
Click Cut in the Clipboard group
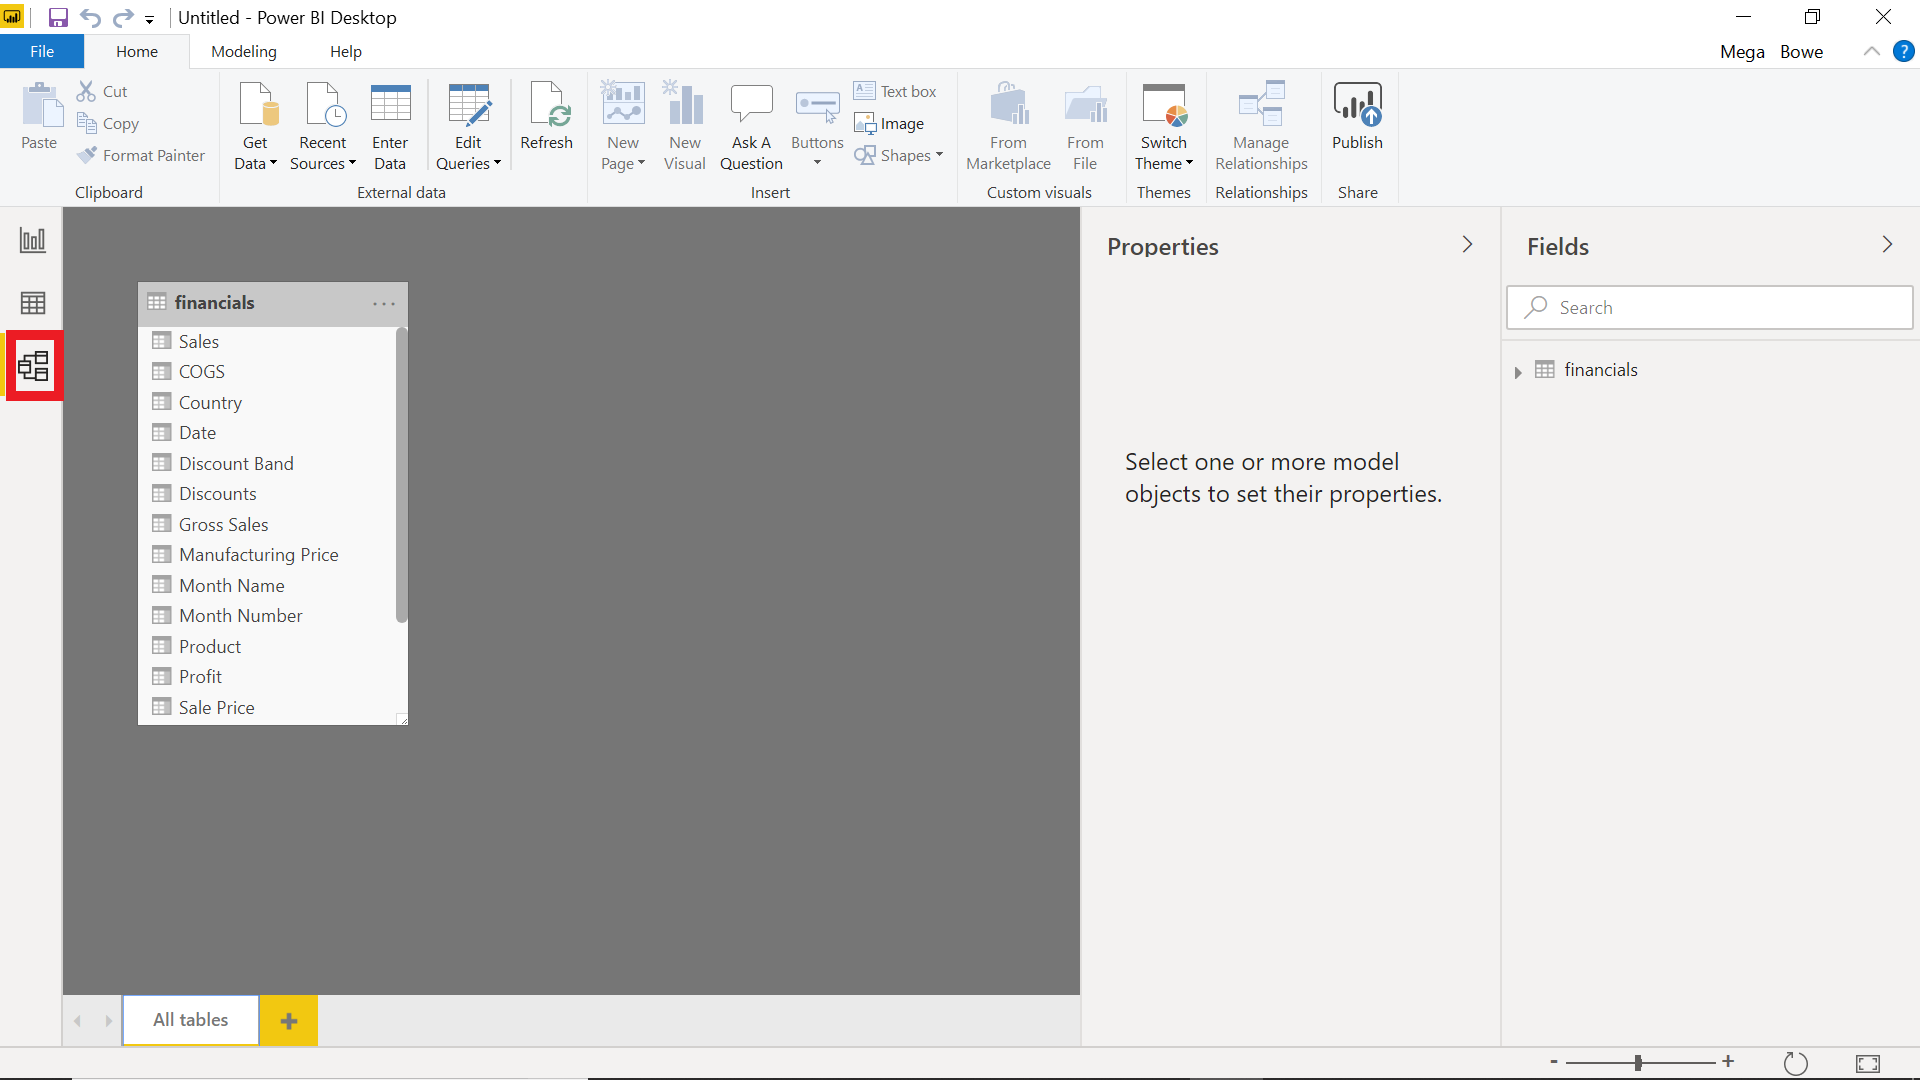103,91
